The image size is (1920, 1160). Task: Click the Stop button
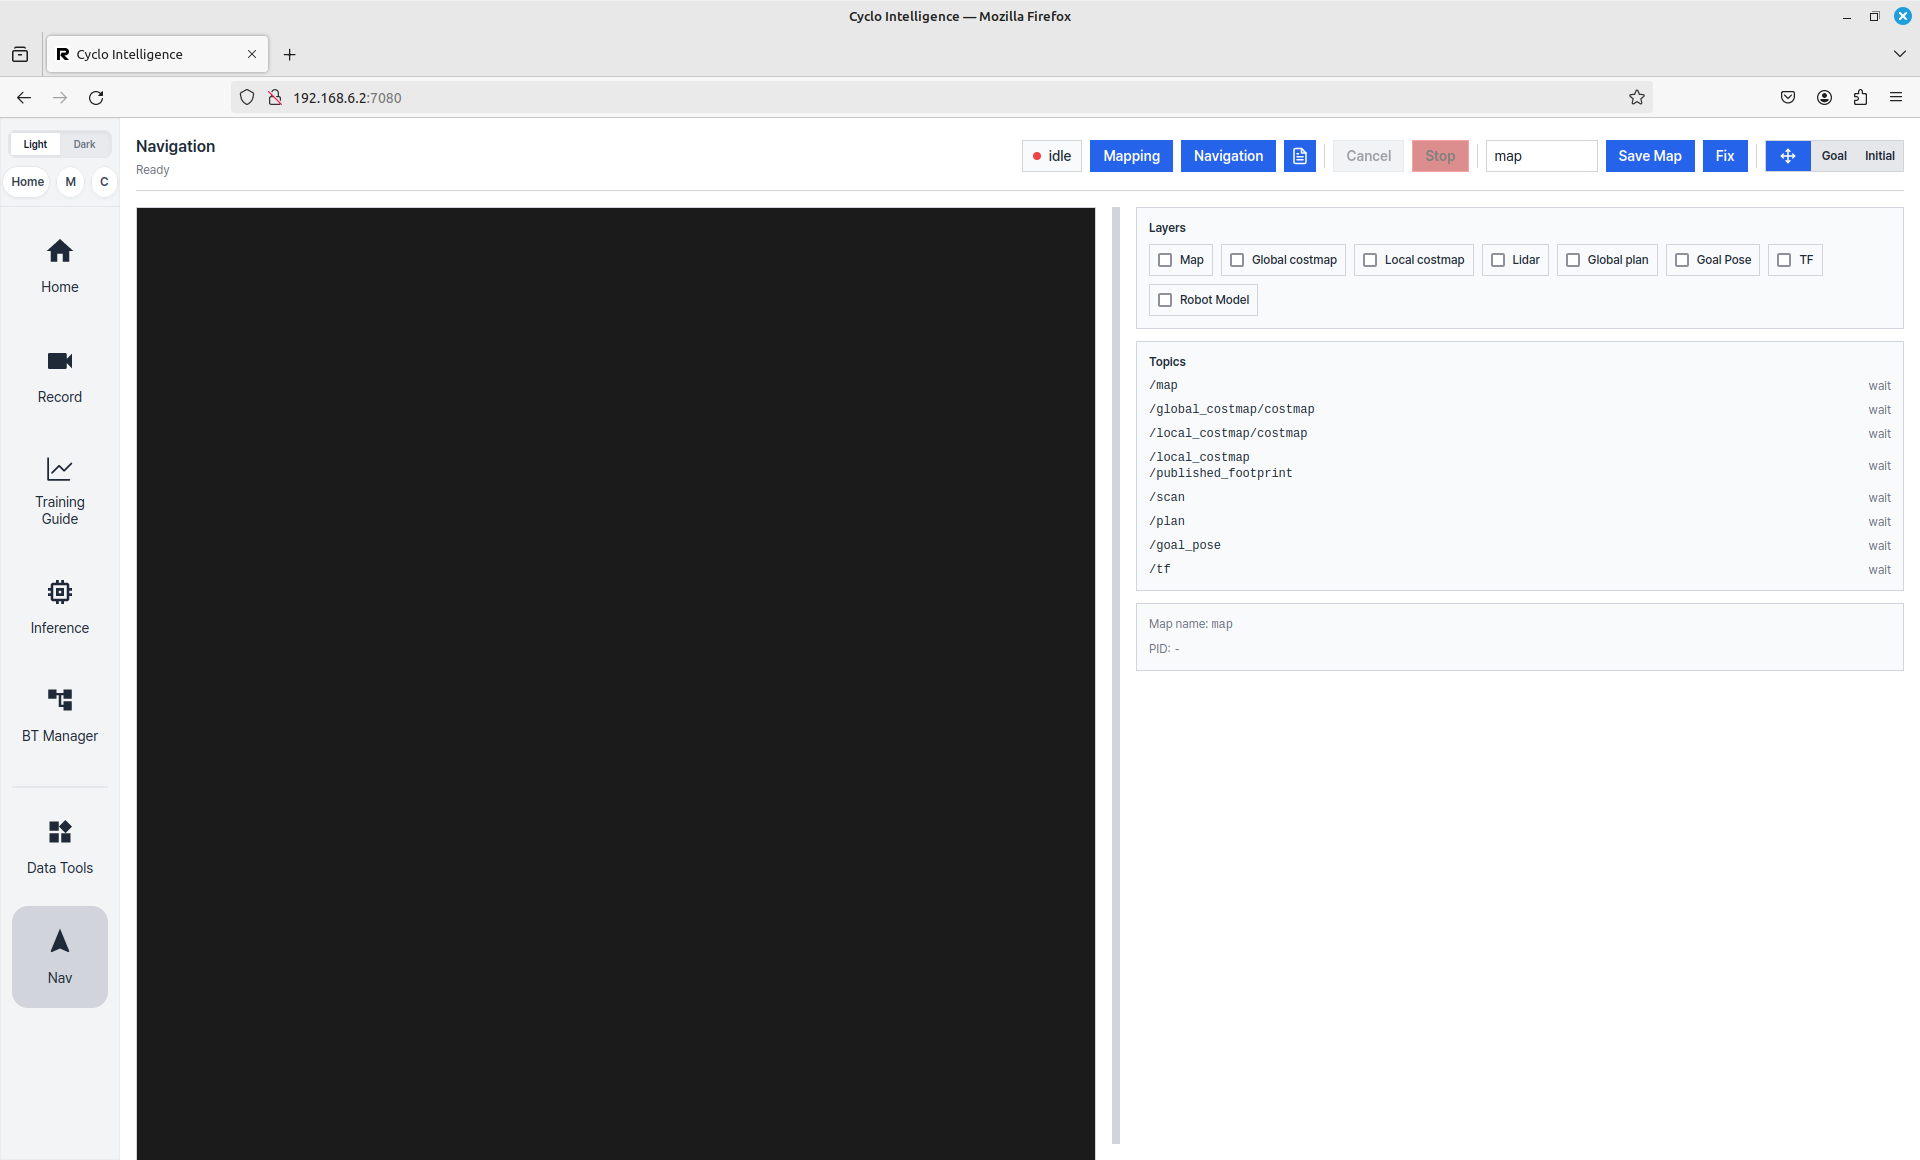tap(1440, 156)
